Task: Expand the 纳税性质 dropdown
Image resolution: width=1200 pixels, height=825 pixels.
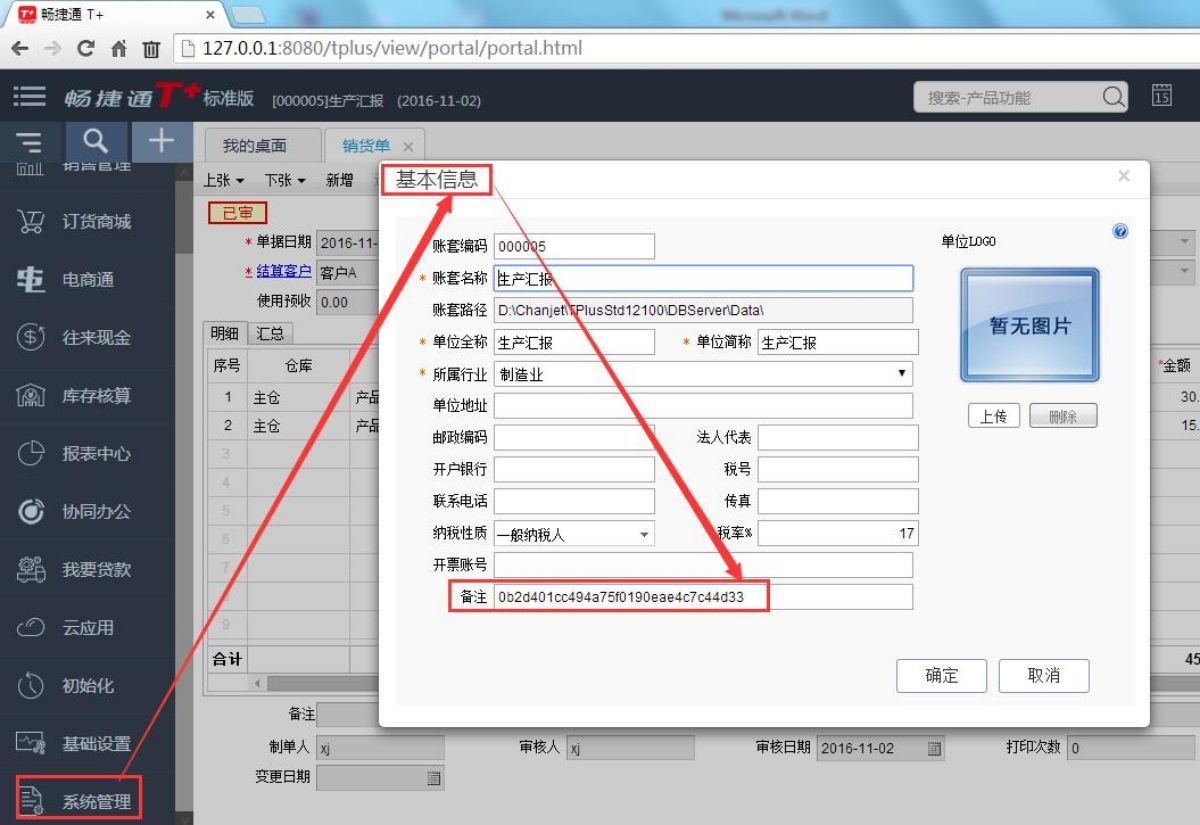Action: pos(645,535)
